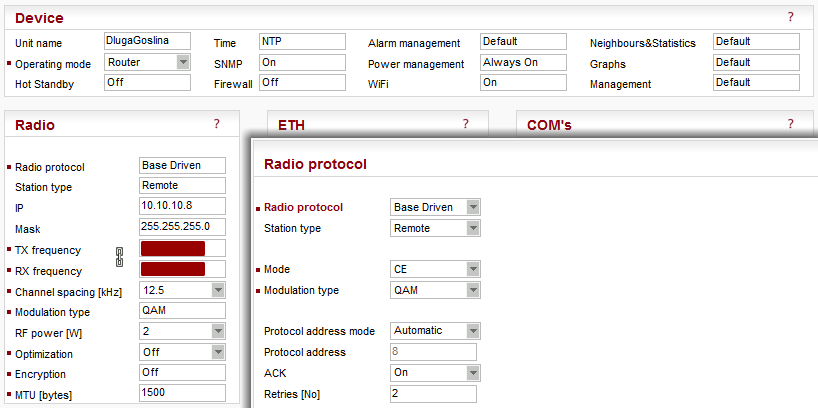
Task: Click the Channel spacing [kHz] label
Action: pyautogui.click(x=68, y=292)
